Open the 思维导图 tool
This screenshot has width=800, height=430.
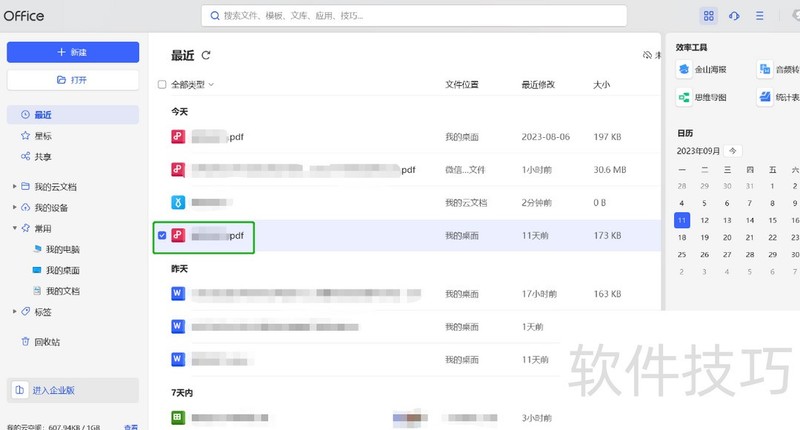[702, 97]
